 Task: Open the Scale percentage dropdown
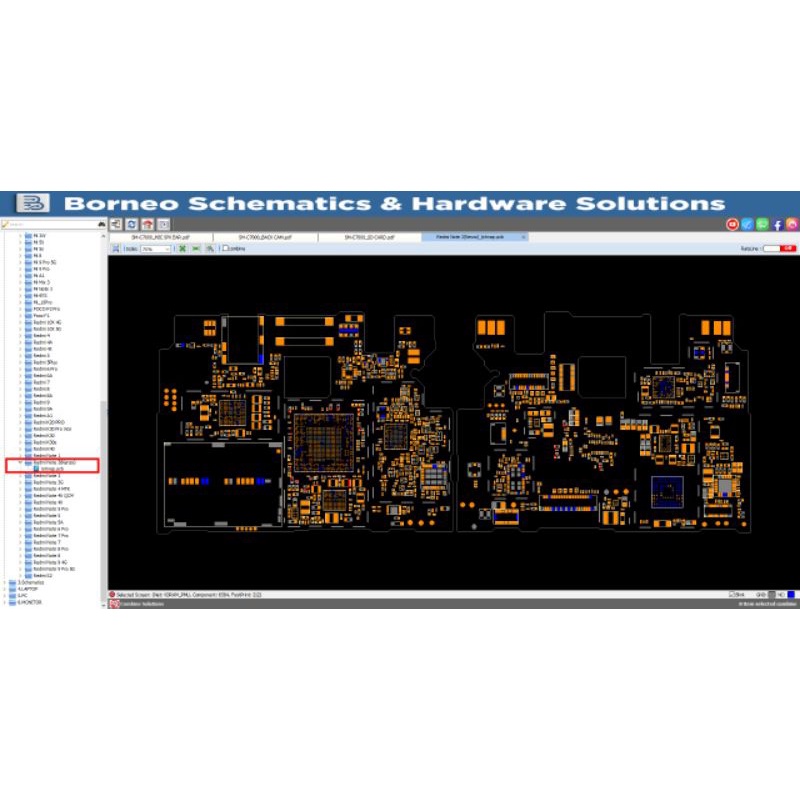point(156,249)
